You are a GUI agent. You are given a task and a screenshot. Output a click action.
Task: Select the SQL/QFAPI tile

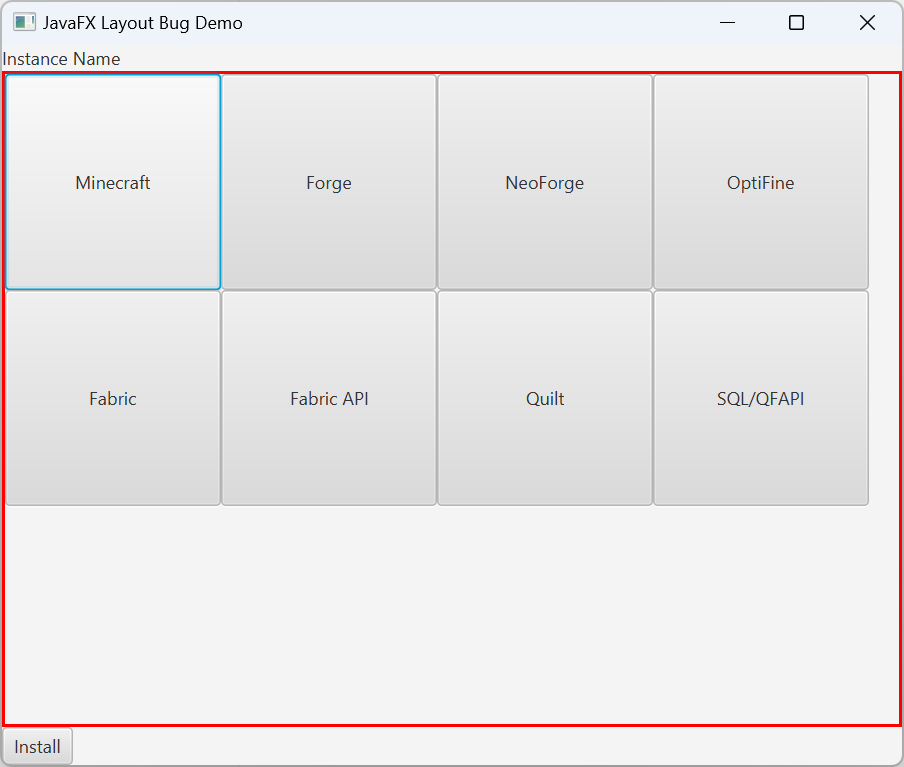[761, 398]
